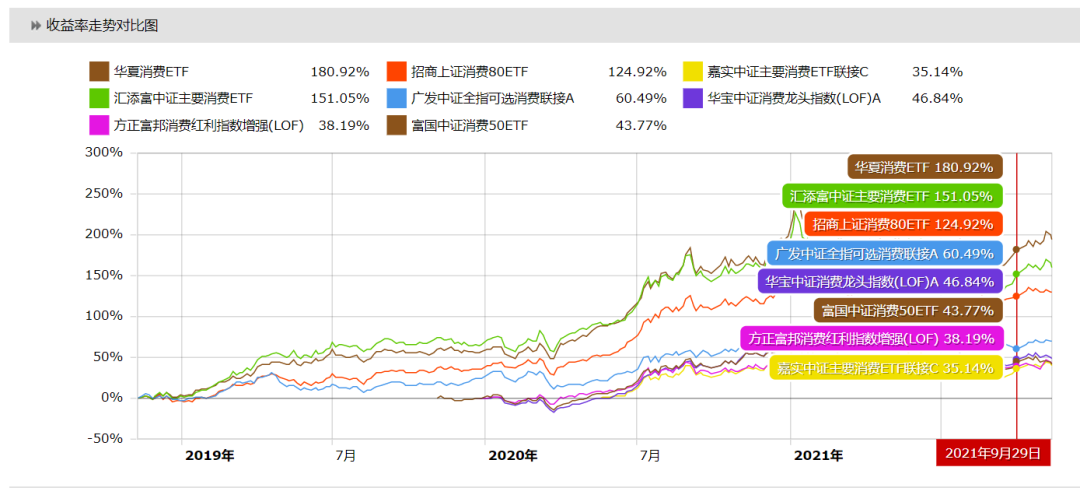Click the 46.84% value in legend
The image size is (1080, 488).
937,98
